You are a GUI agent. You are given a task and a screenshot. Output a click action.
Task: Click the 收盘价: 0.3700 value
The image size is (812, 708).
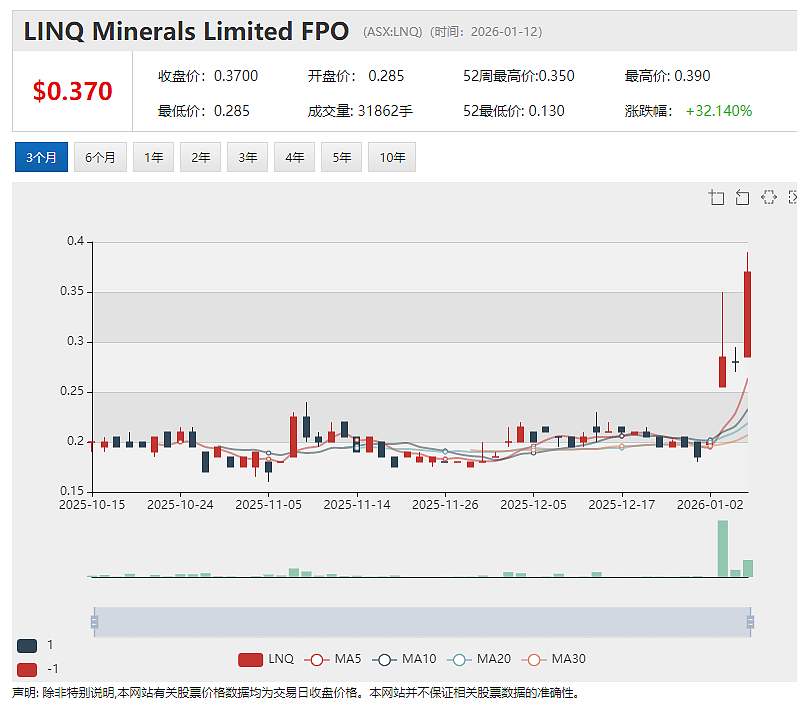coord(208,76)
